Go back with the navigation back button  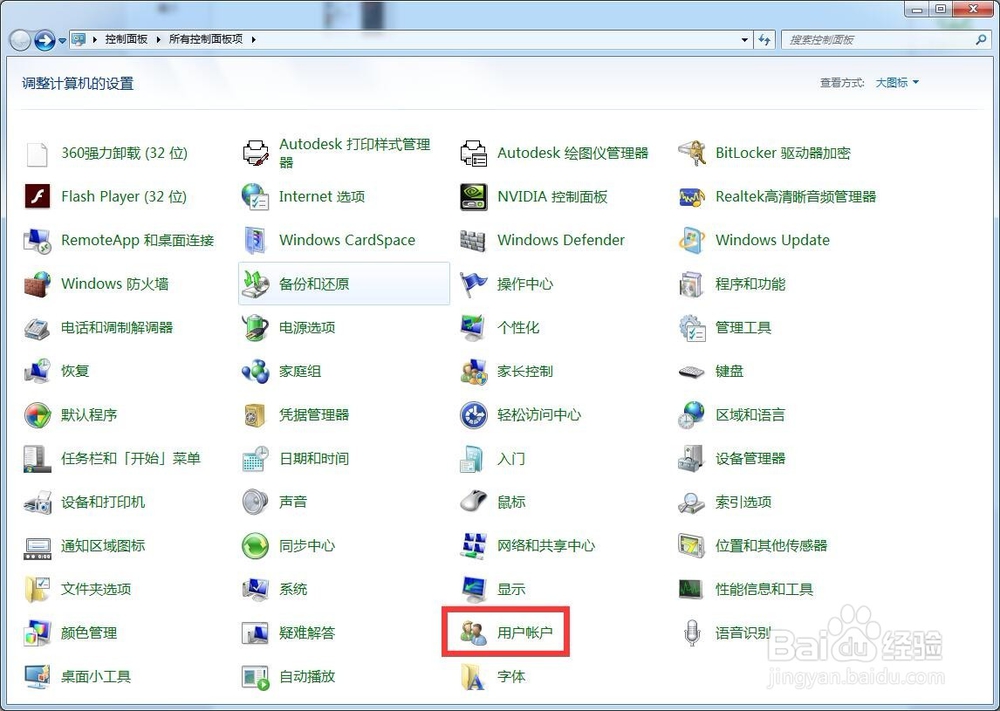pos(20,40)
